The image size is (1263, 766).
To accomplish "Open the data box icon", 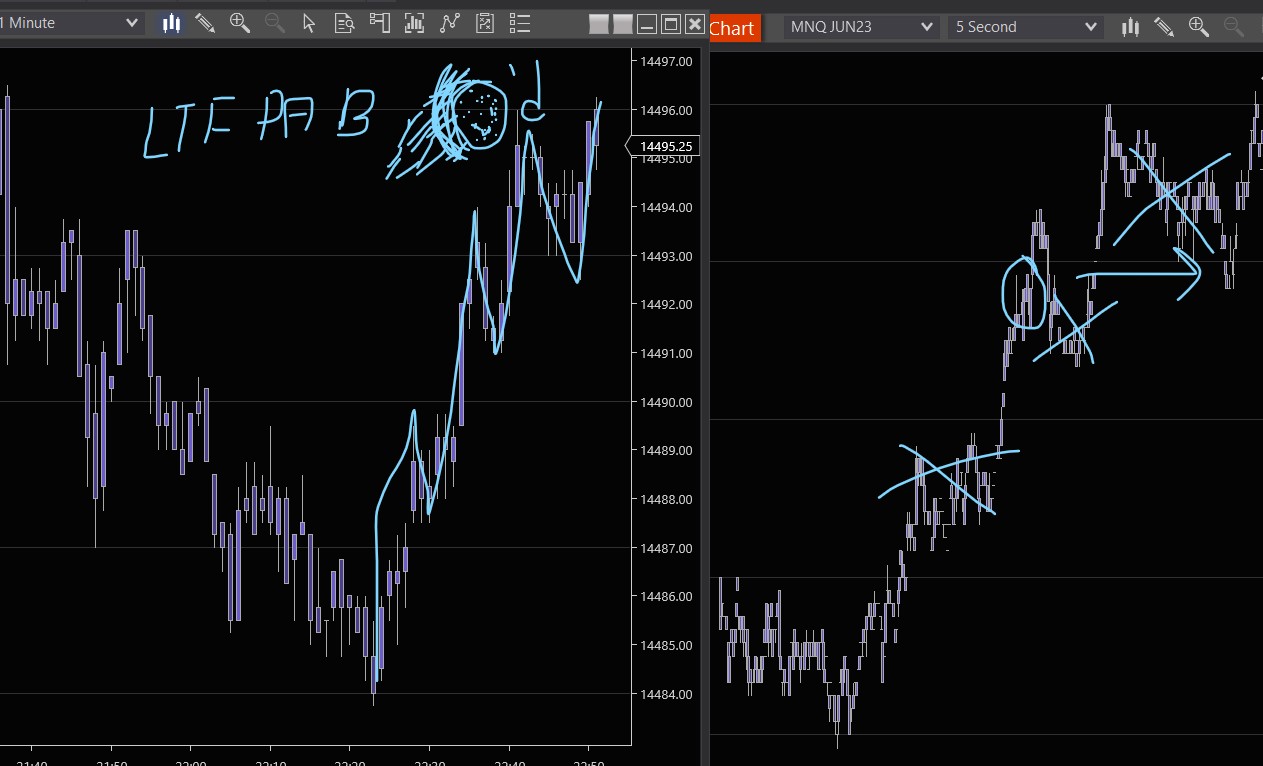I will 344,22.
